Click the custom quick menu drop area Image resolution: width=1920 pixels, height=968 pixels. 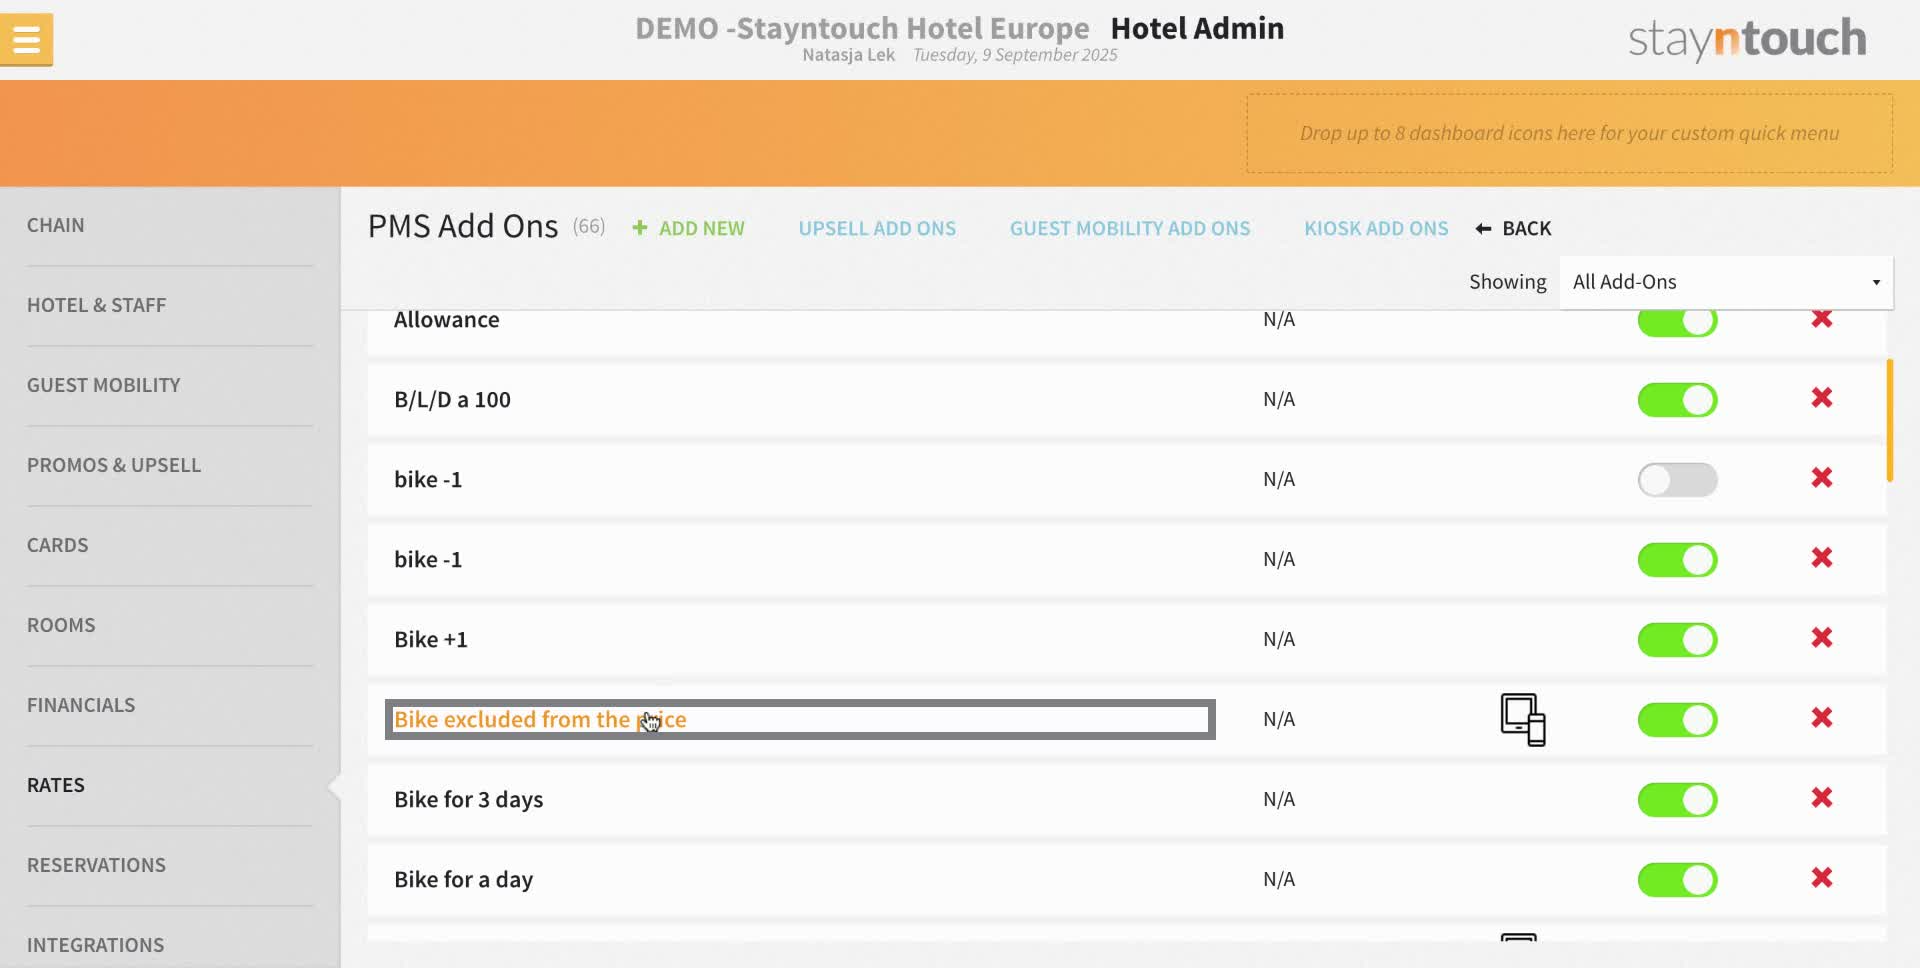[x=1569, y=133]
